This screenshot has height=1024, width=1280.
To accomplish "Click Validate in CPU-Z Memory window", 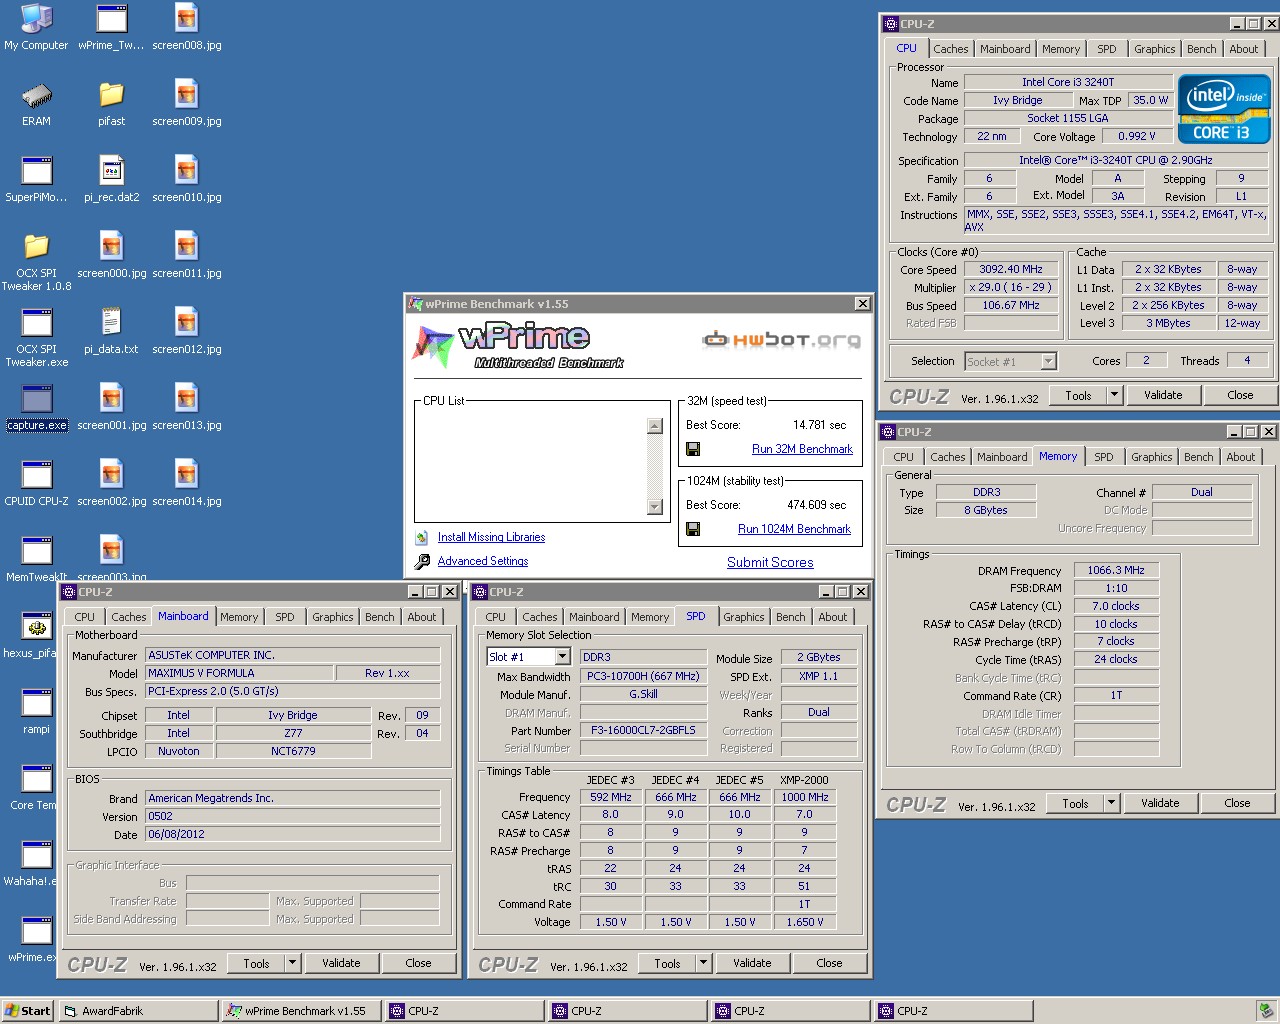I will tap(1160, 803).
